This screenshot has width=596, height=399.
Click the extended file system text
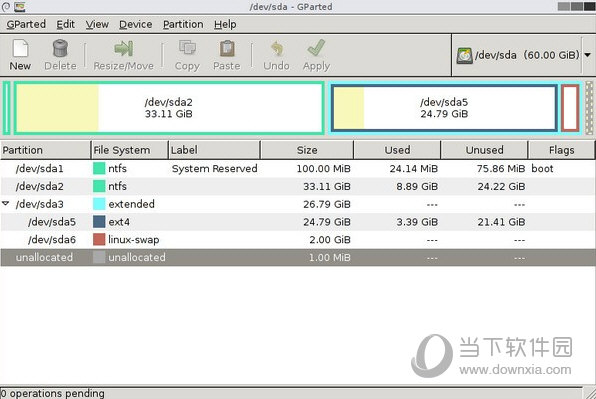(132, 204)
